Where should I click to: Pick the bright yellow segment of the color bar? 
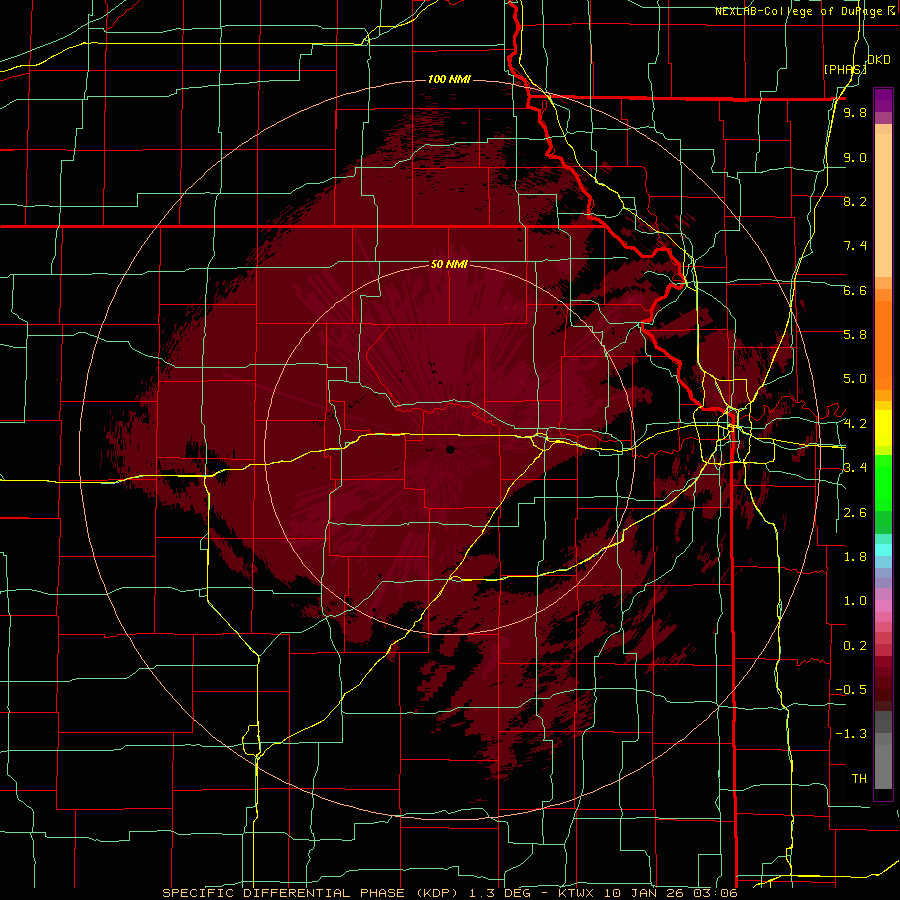(883, 428)
